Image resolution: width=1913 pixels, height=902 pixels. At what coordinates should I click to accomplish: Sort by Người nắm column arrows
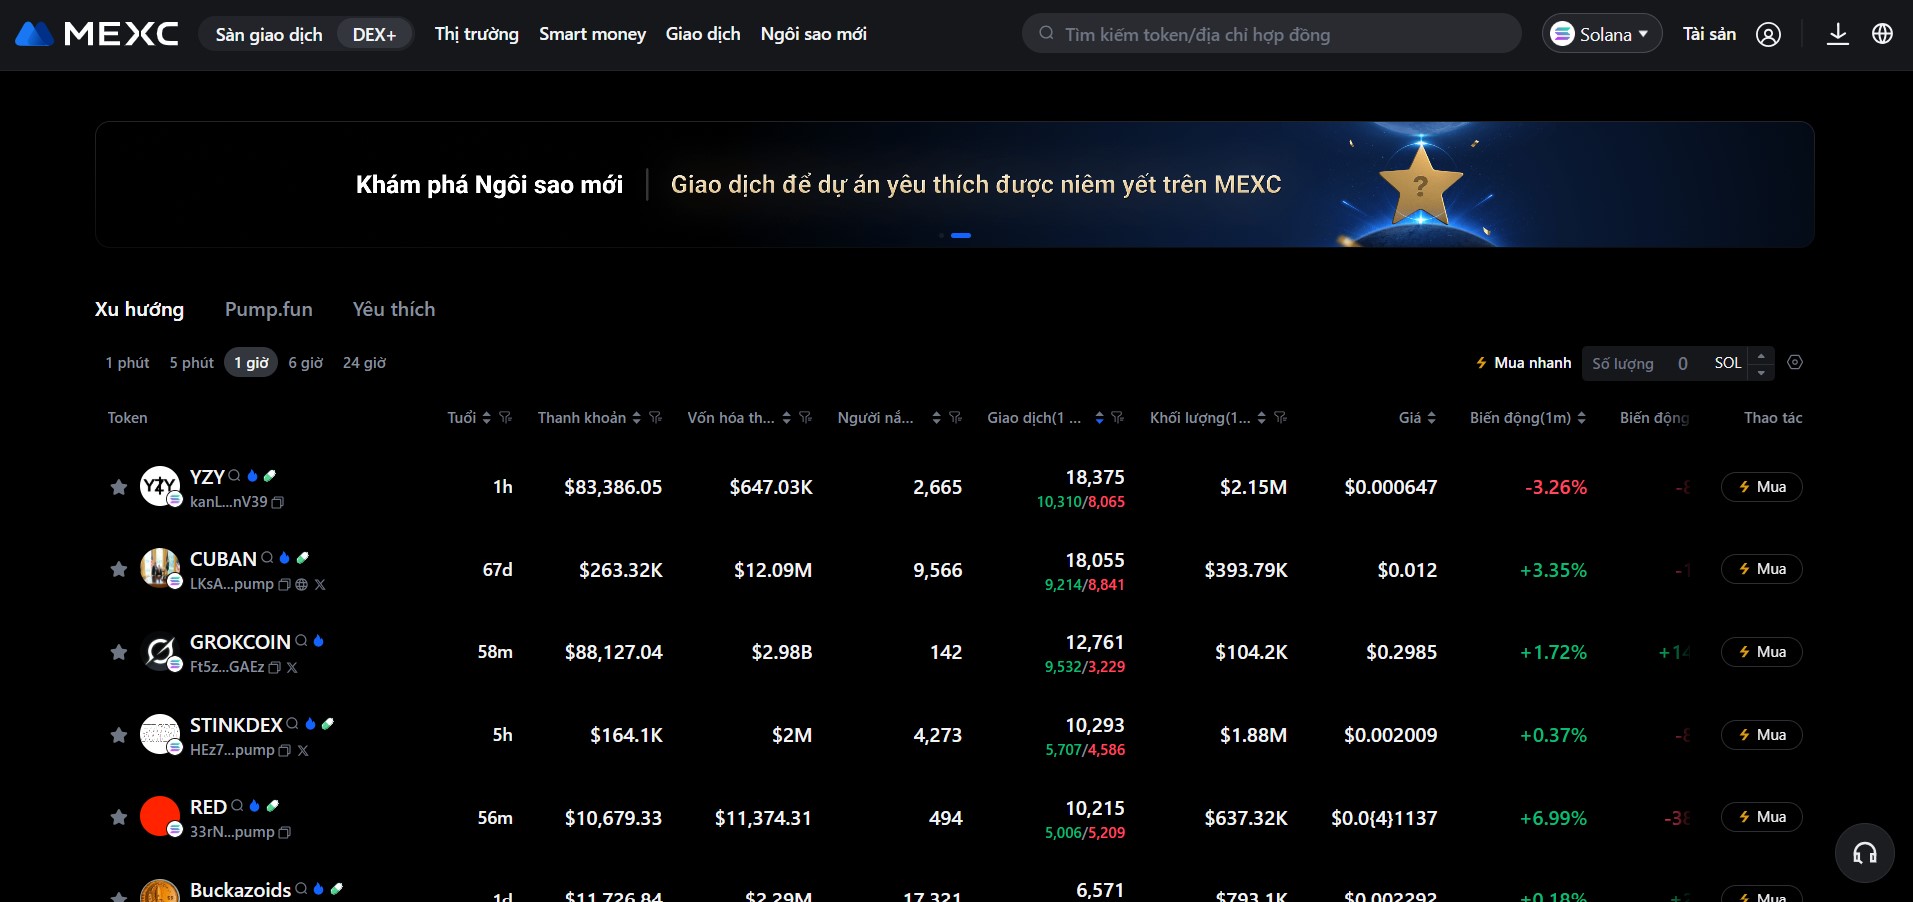click(x=937, y=418)
